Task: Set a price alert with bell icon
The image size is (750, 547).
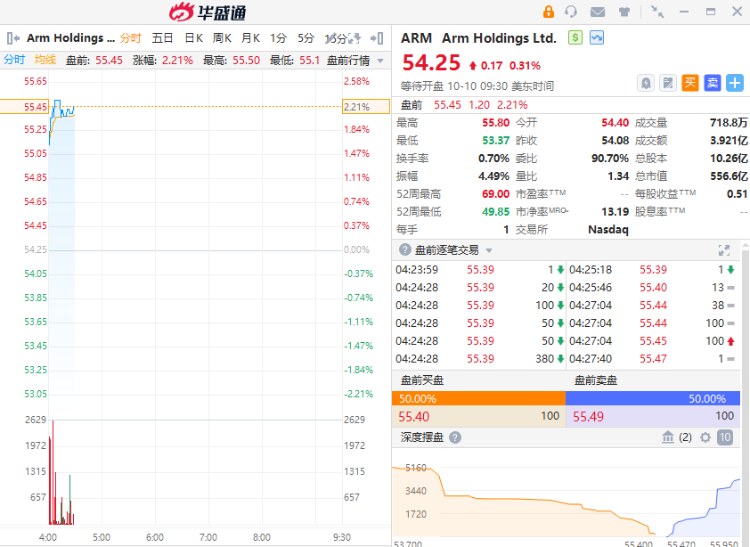Action: pos(646,83)
